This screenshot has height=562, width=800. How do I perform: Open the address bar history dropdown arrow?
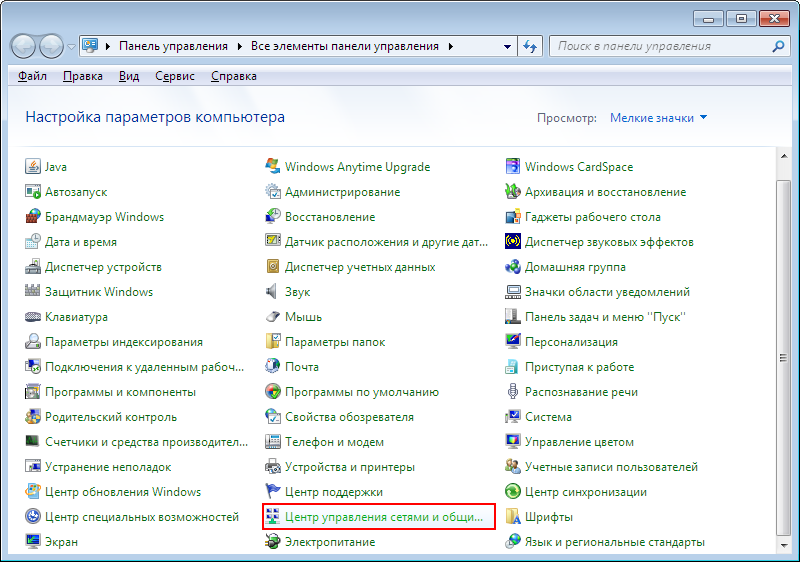click(507, 46)
